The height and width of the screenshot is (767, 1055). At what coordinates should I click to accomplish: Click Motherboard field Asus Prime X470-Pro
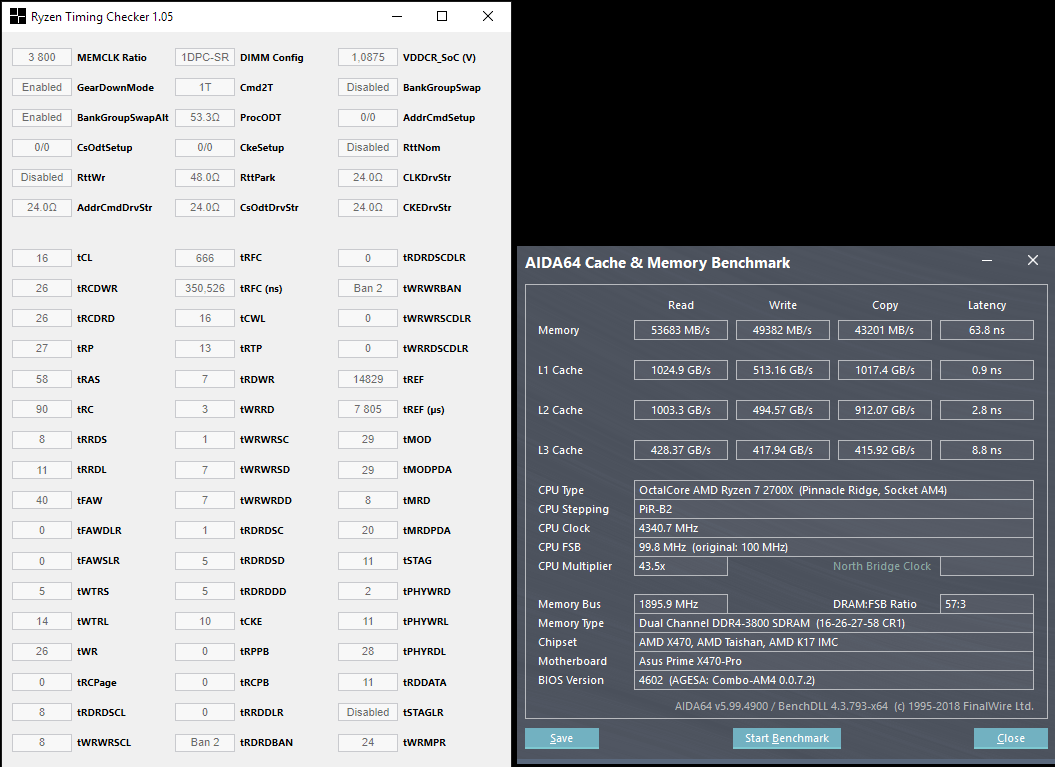834,661
